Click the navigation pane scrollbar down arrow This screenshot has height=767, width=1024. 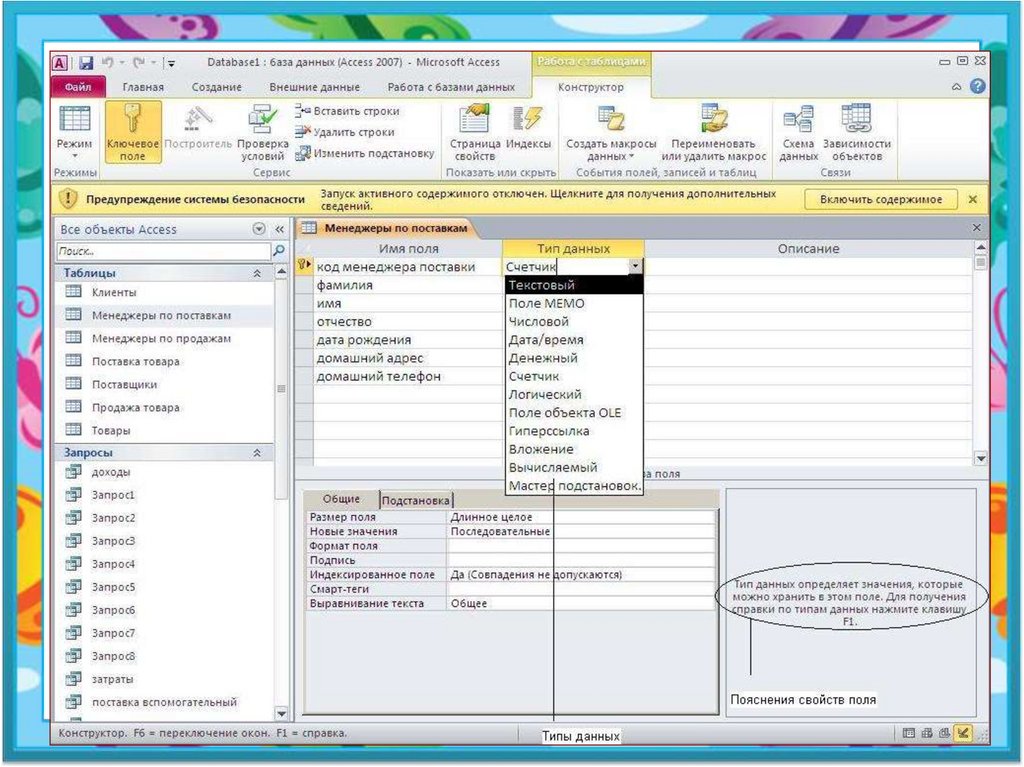281,713
